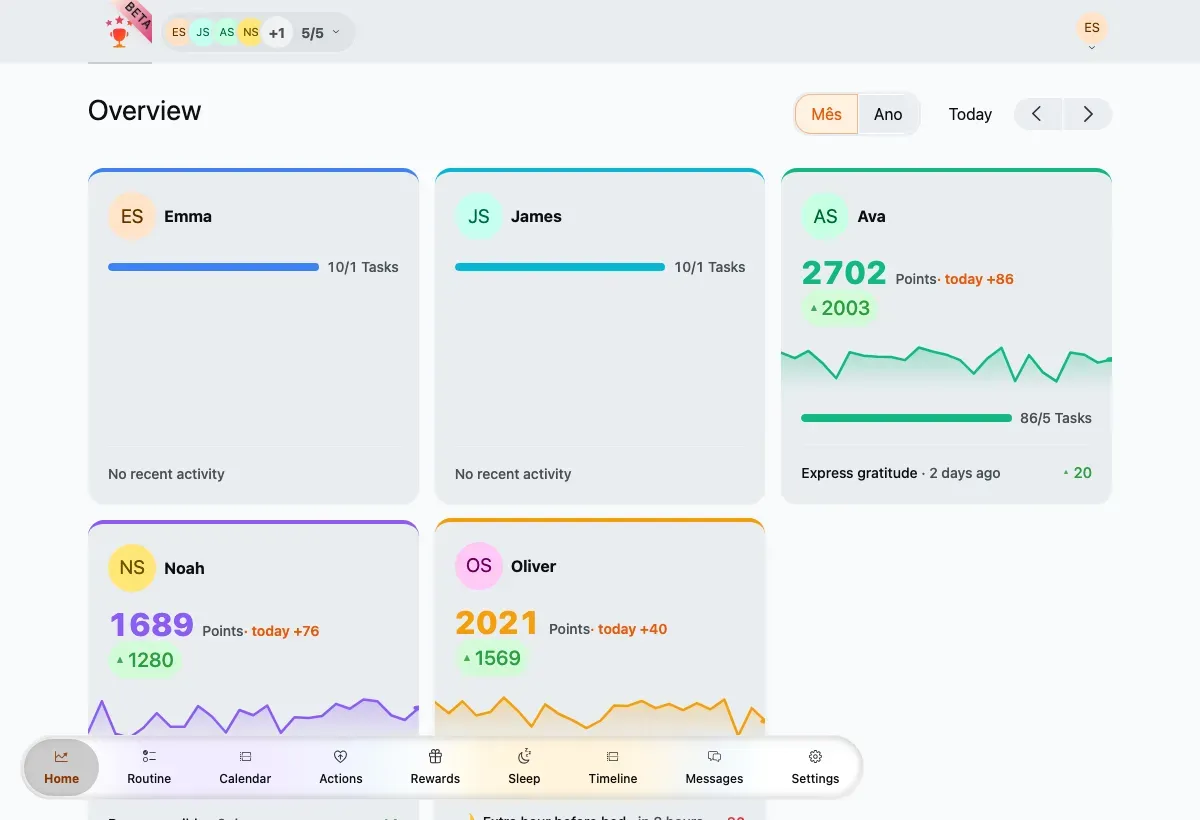Open the Settings gear icon
Screen dimensions: 1200x820
815,757
